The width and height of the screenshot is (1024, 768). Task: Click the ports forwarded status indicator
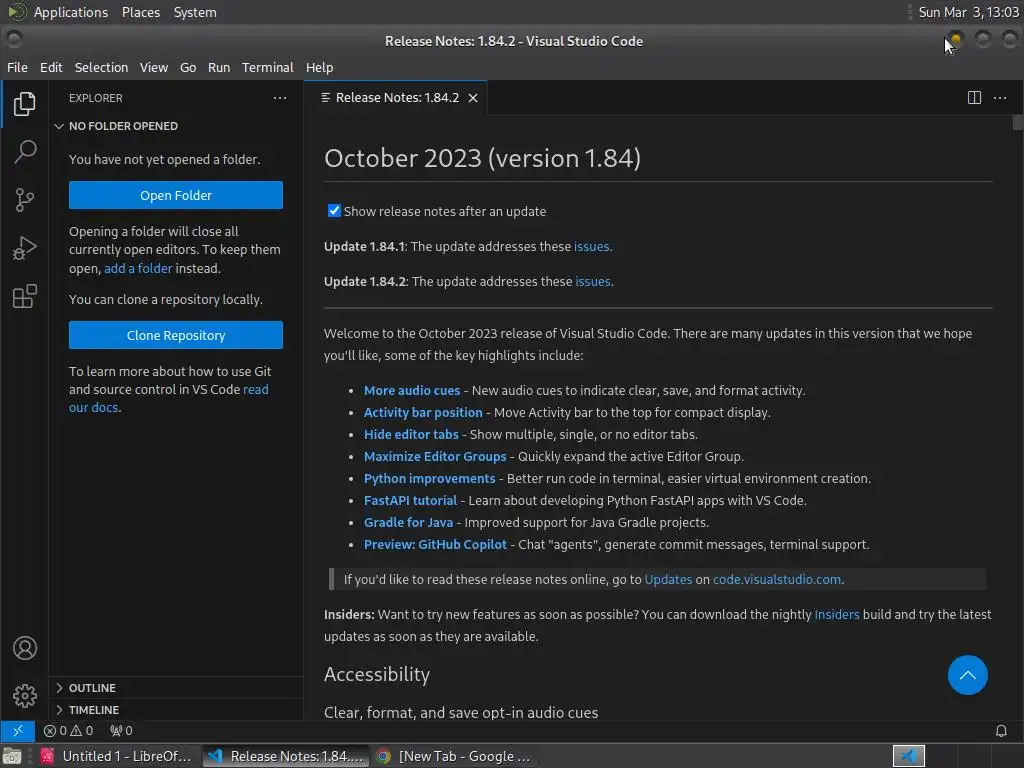tap(121, 731)
